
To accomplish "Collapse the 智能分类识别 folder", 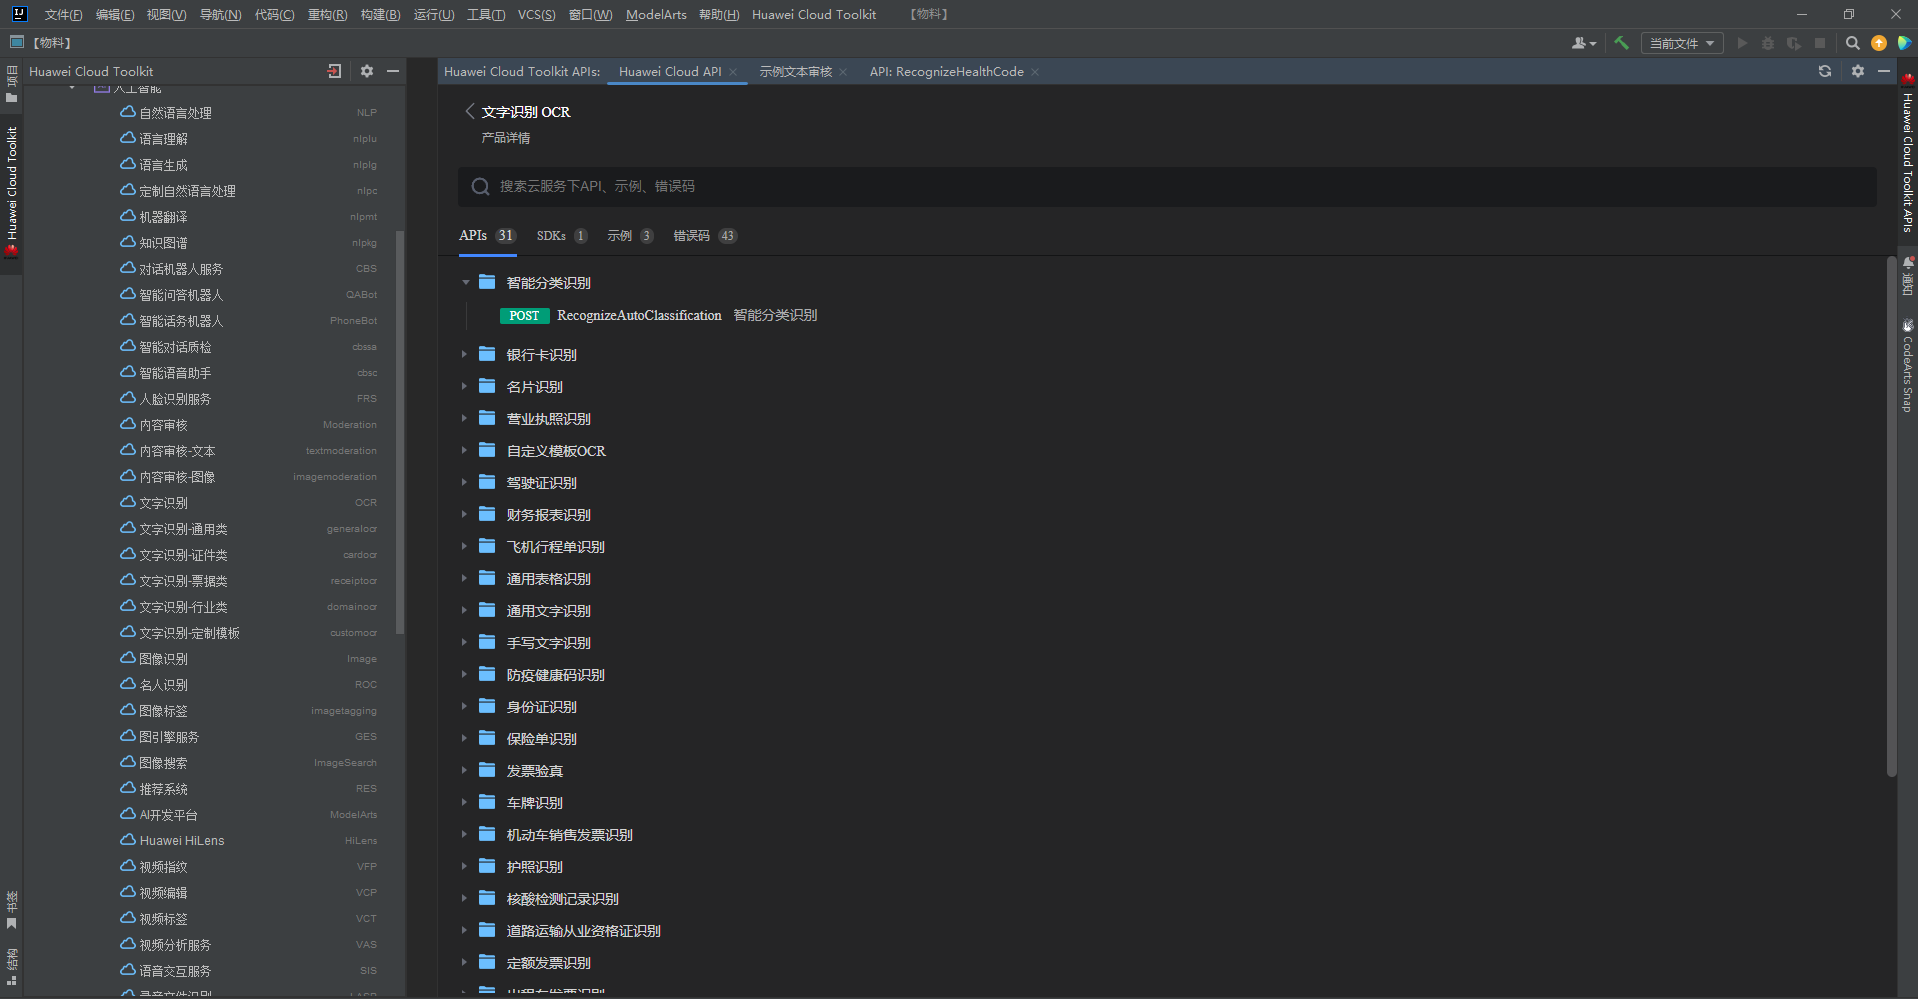I will 465,283.
